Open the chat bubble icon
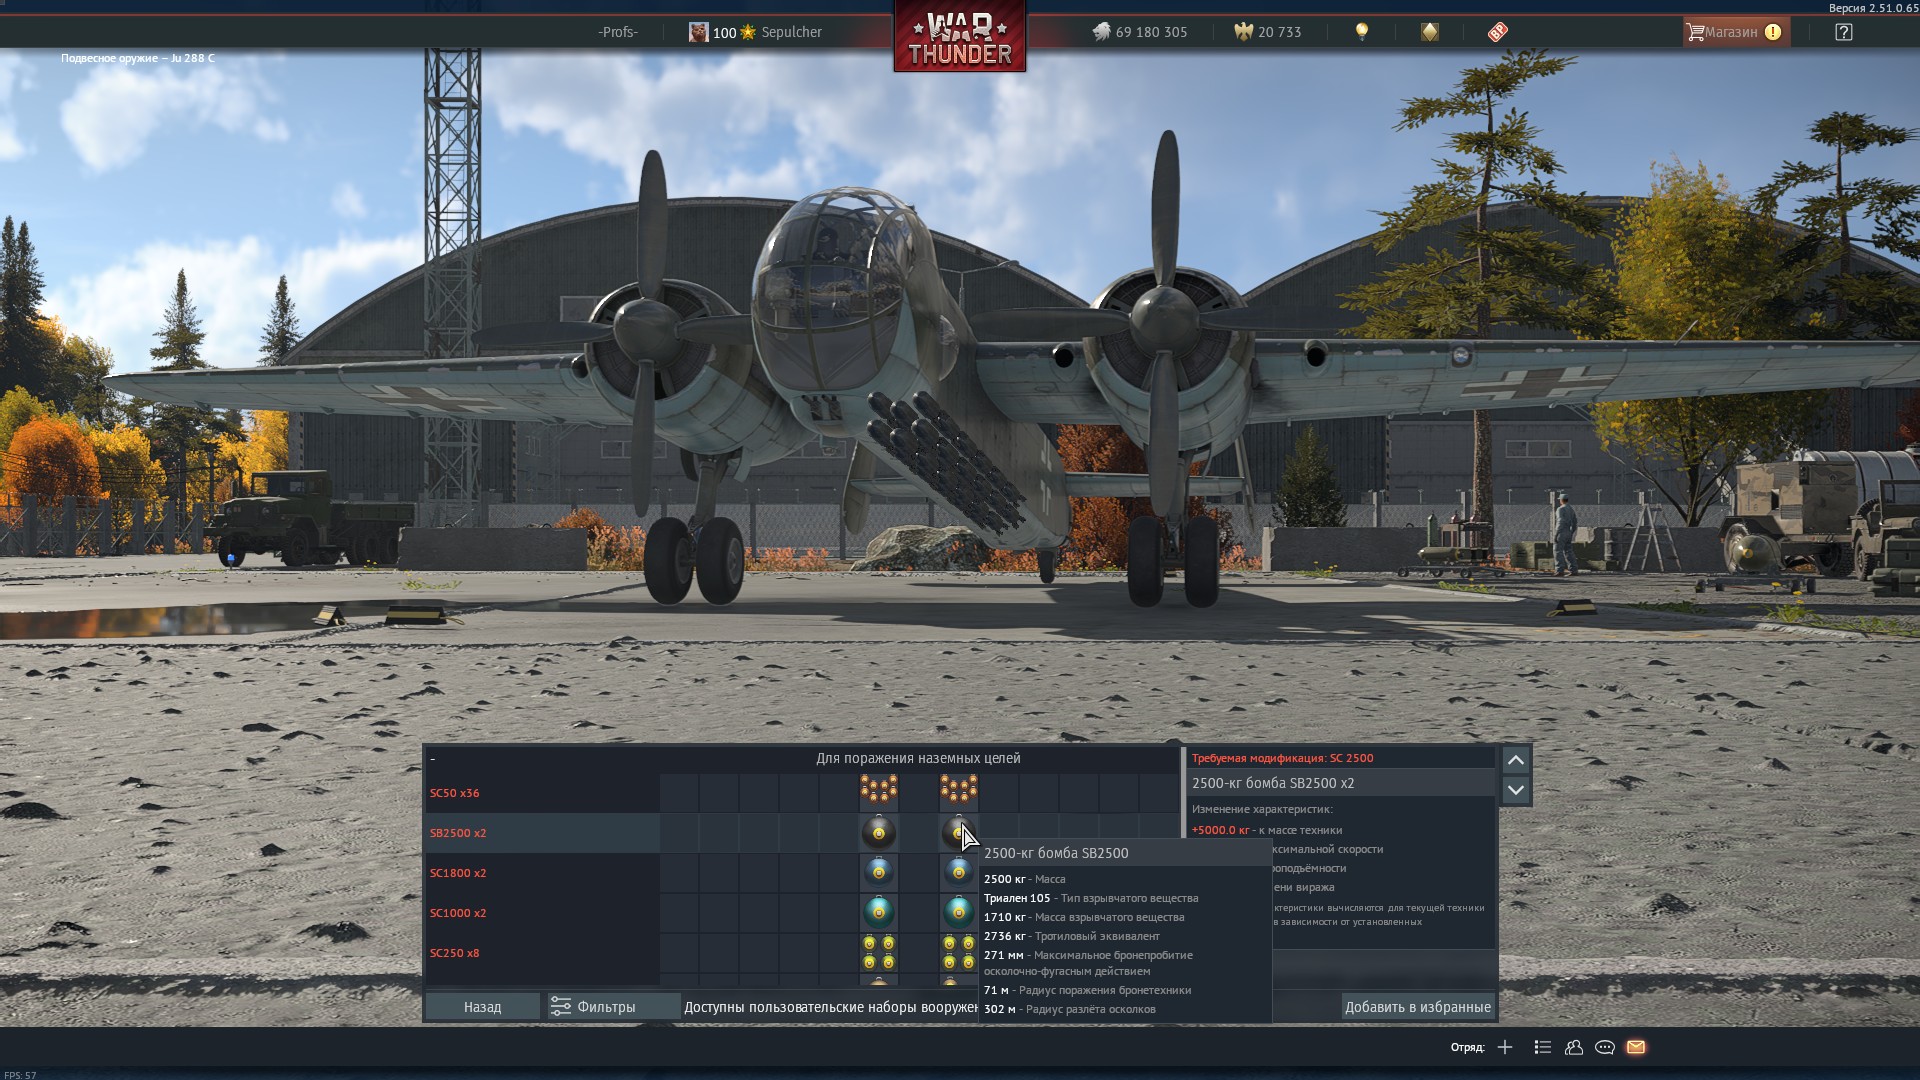The width and height of the screenshot is (1920, 1080). (x=1605, y=1047)
